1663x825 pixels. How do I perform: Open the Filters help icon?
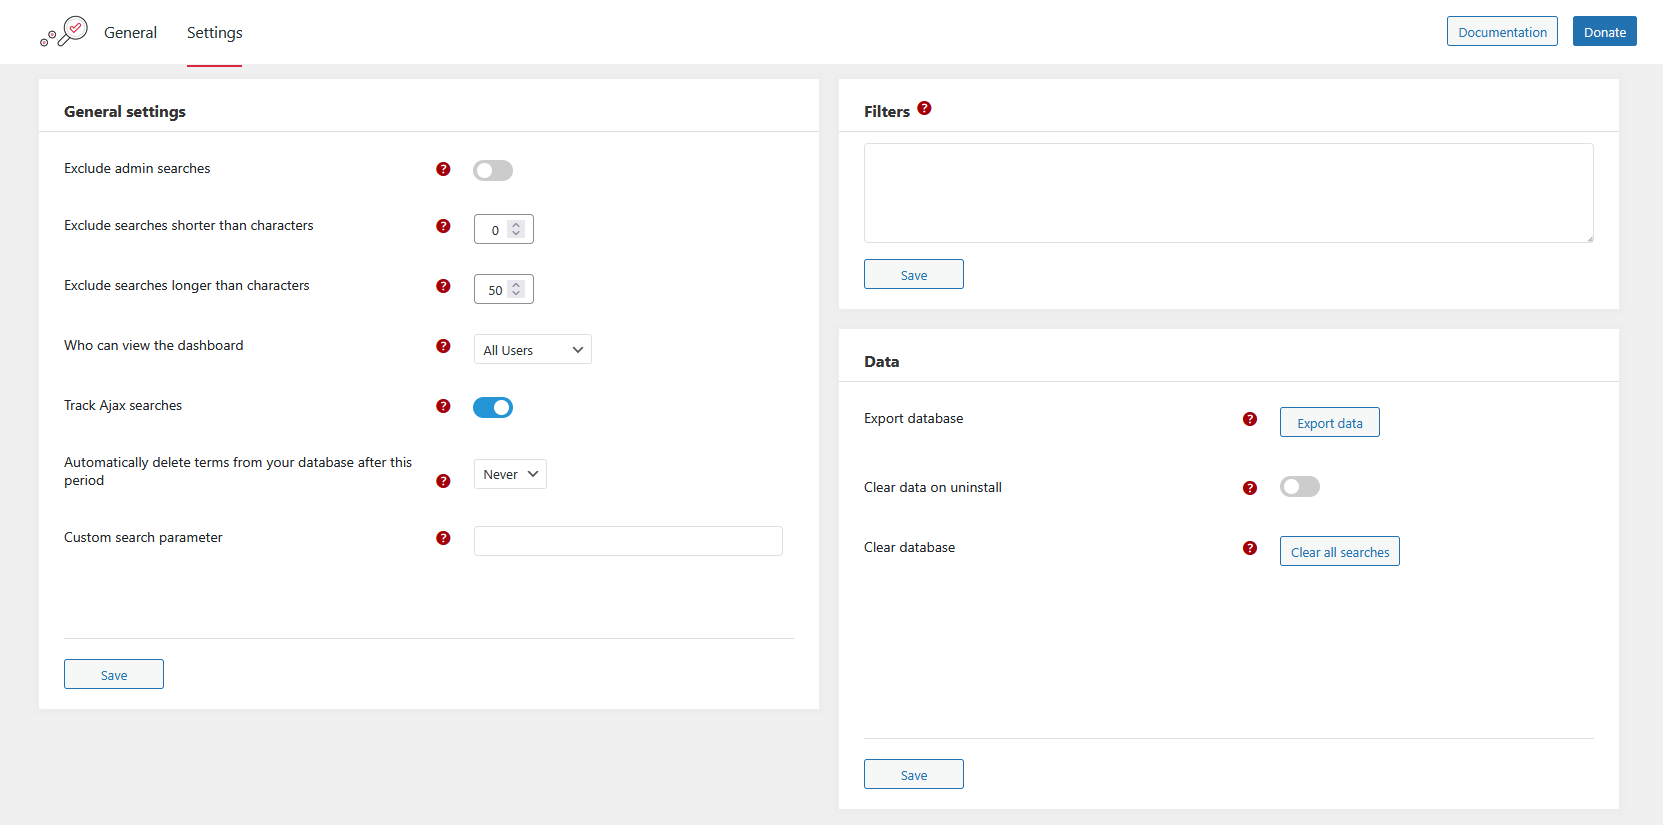924,108
